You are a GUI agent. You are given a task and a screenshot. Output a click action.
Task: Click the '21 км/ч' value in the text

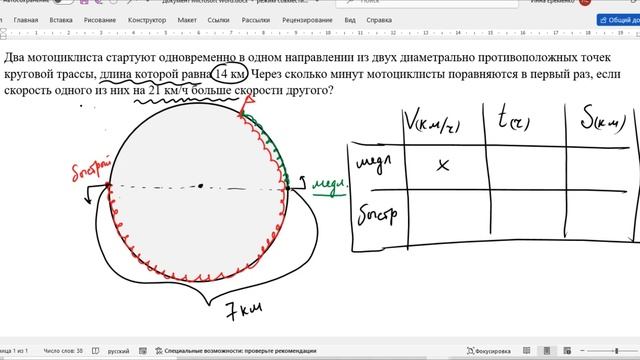[168, 90]
